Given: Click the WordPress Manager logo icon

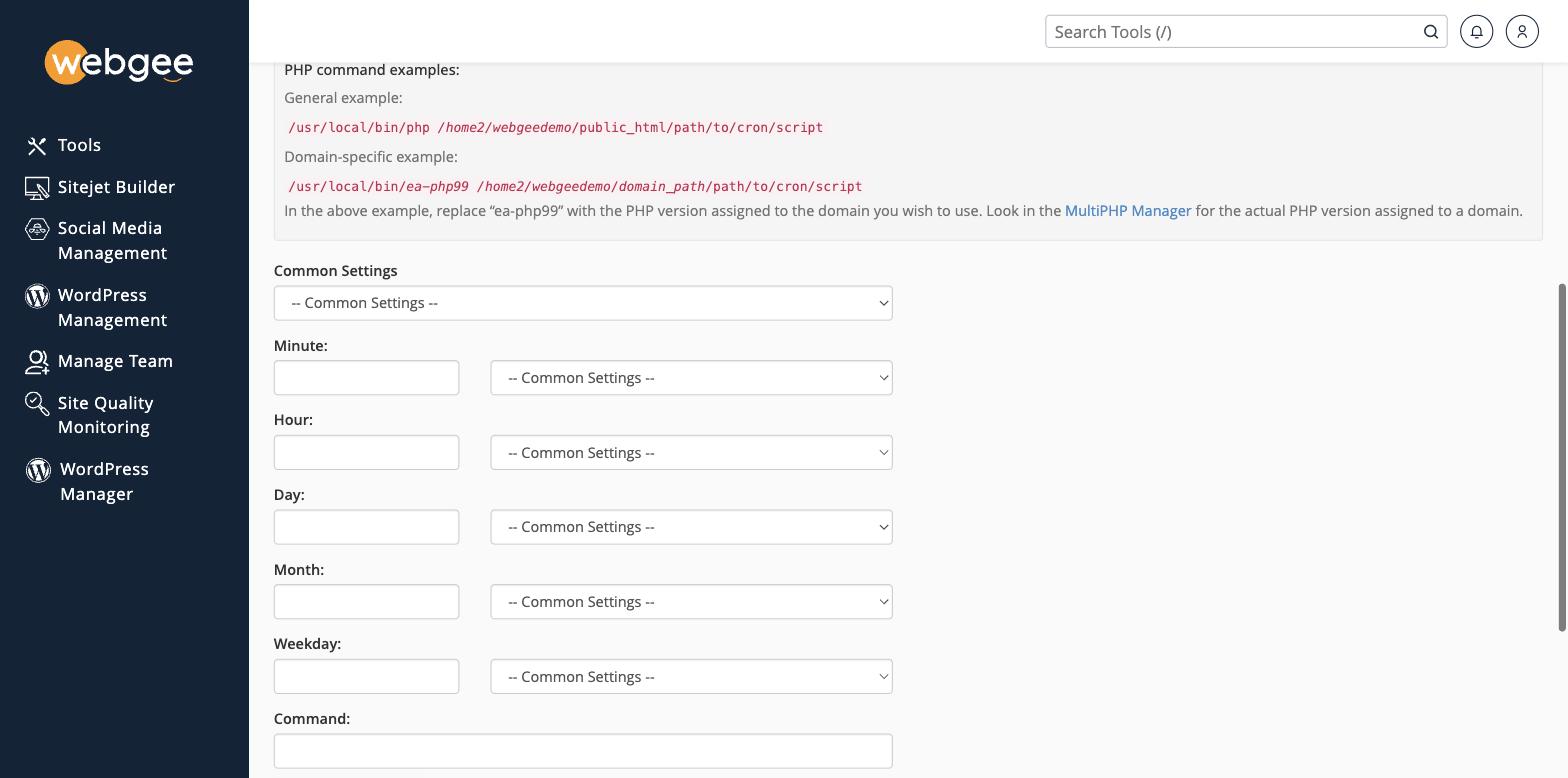Looking at the screenshot, I should pos(38,470).
